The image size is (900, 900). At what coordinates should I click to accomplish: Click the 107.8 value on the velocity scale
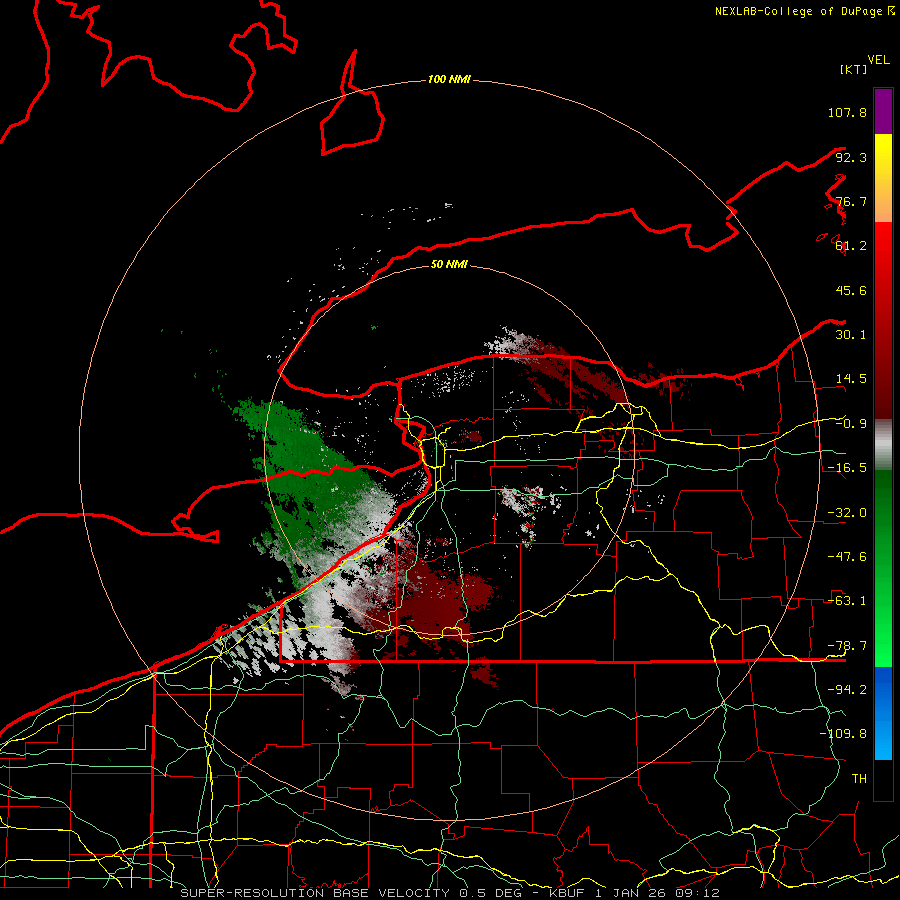click(x=847, y=112)
